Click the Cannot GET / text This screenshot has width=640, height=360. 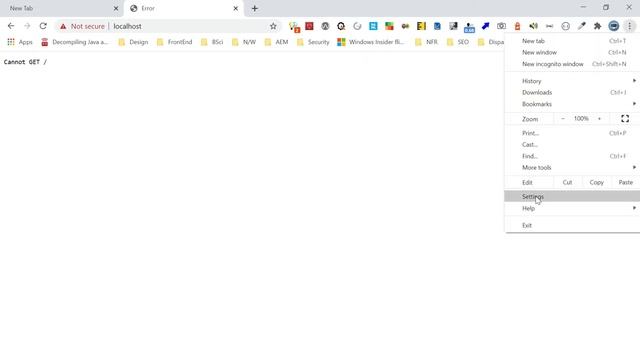(25, 62)
